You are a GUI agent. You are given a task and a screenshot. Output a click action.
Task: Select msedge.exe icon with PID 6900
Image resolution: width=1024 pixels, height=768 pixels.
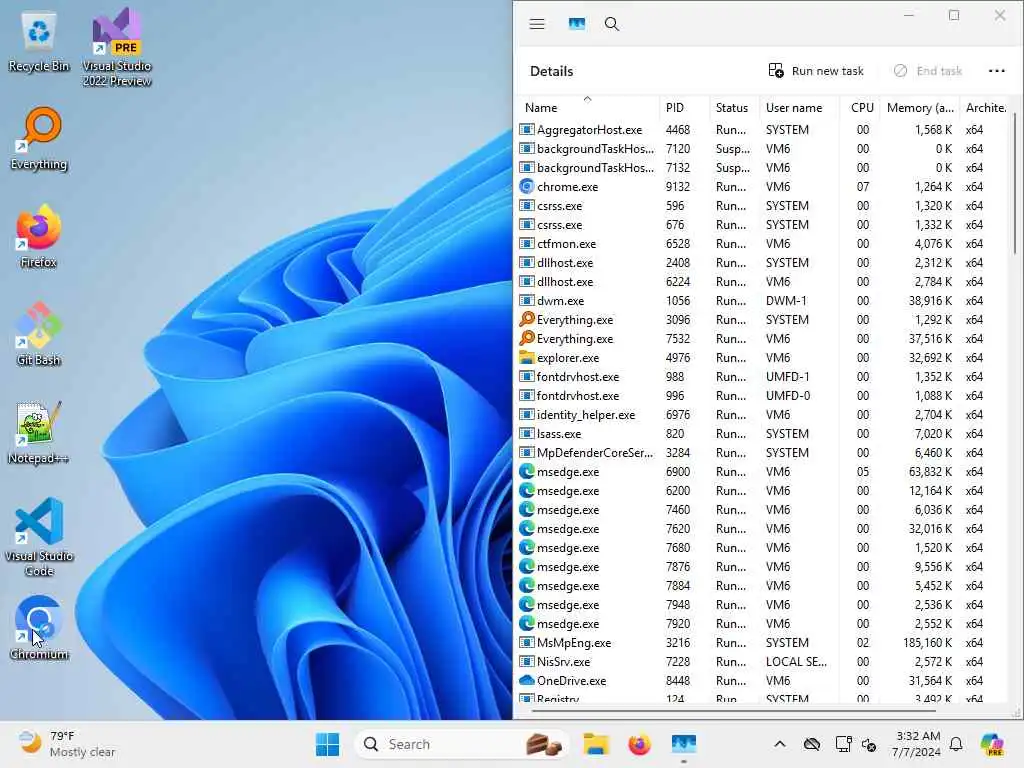pos(526,472)
